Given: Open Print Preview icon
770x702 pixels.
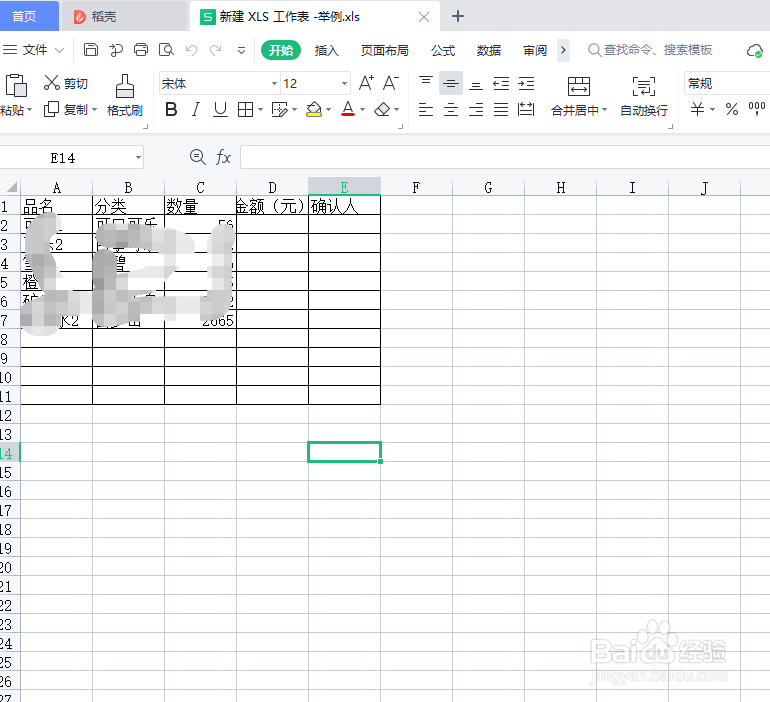Looking at the screenshot, I should 166,50.
